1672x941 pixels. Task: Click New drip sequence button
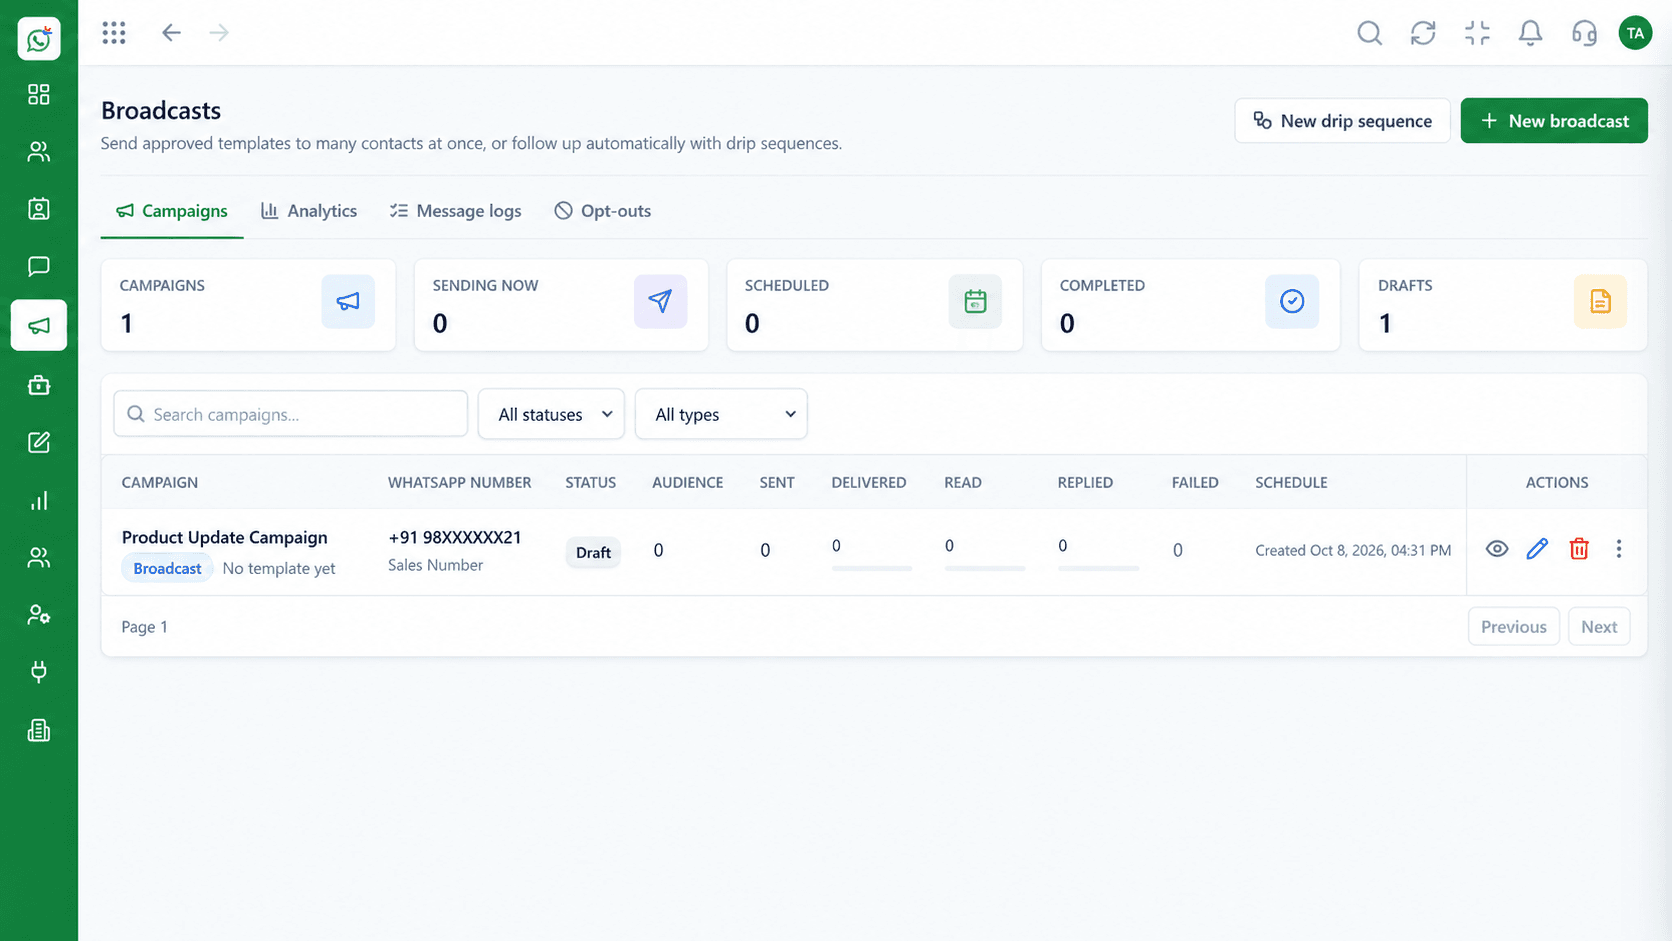(1342, 121)
